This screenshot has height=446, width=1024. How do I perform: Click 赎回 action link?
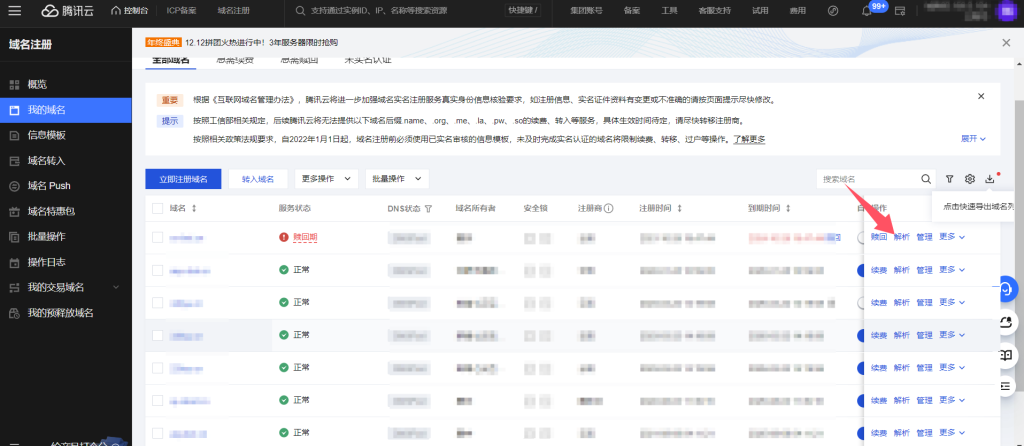tap(879, 237)
